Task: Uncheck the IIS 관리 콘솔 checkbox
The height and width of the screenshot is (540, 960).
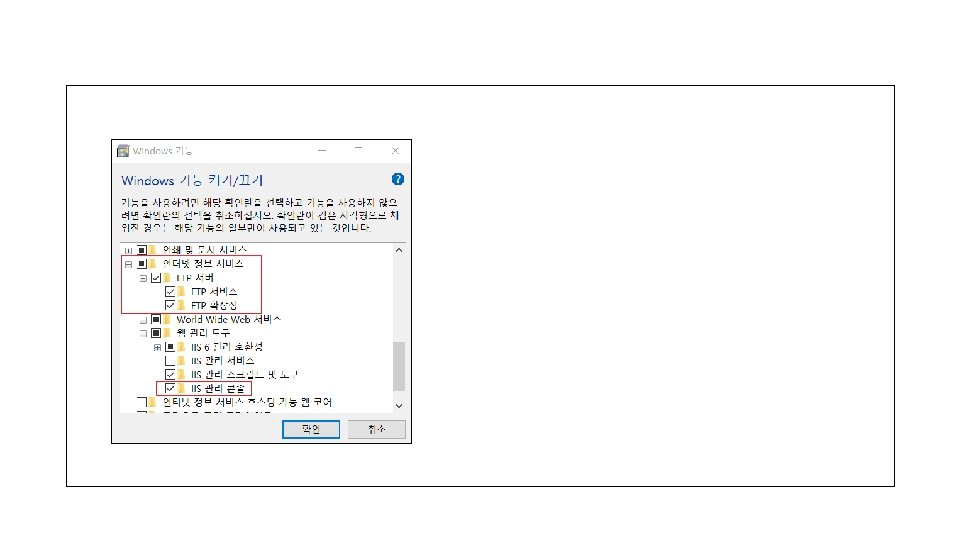Action: (x=170, y=388)
